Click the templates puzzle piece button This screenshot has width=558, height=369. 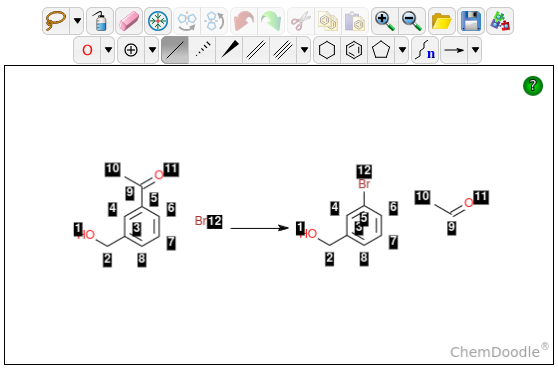(500, 21)
